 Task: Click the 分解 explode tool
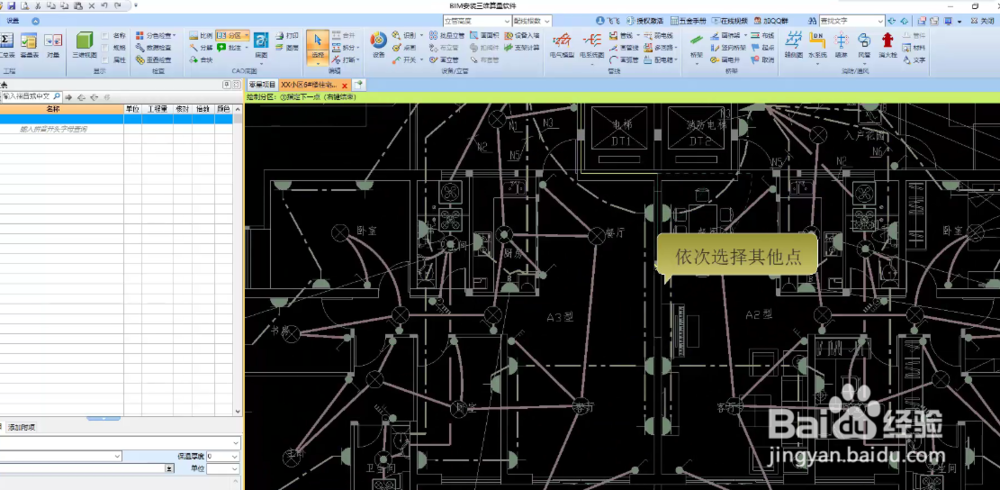point(201,48)
